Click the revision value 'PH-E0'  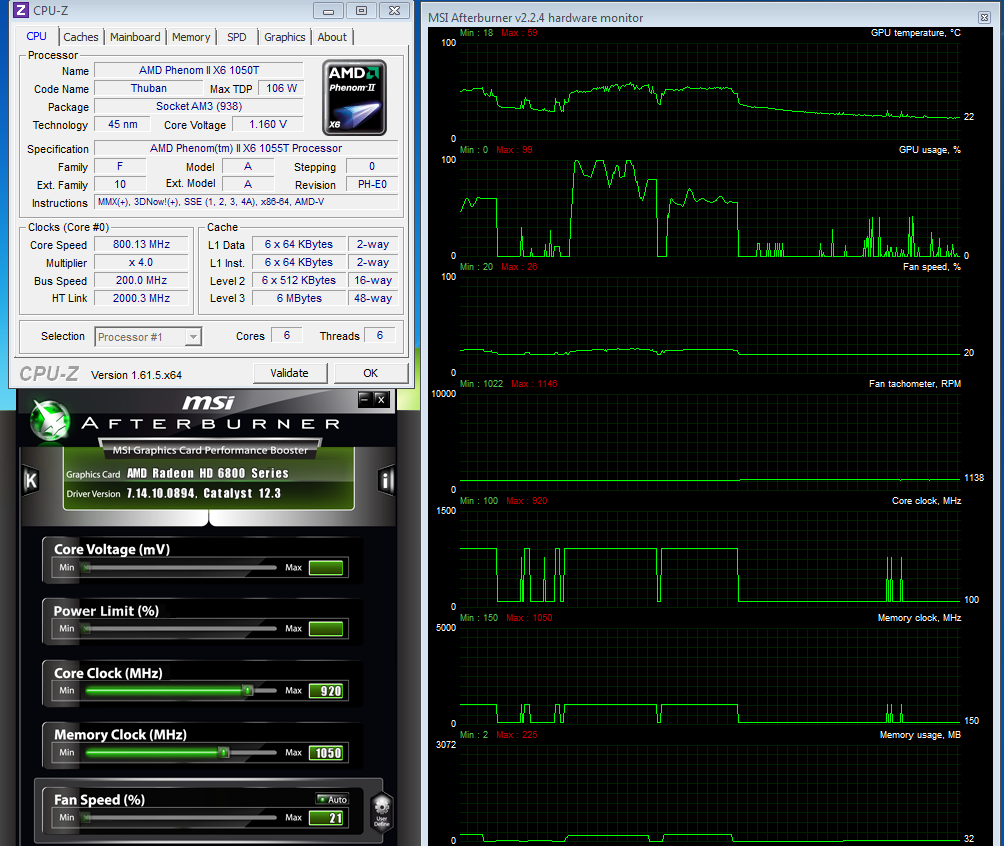(372, 184)
